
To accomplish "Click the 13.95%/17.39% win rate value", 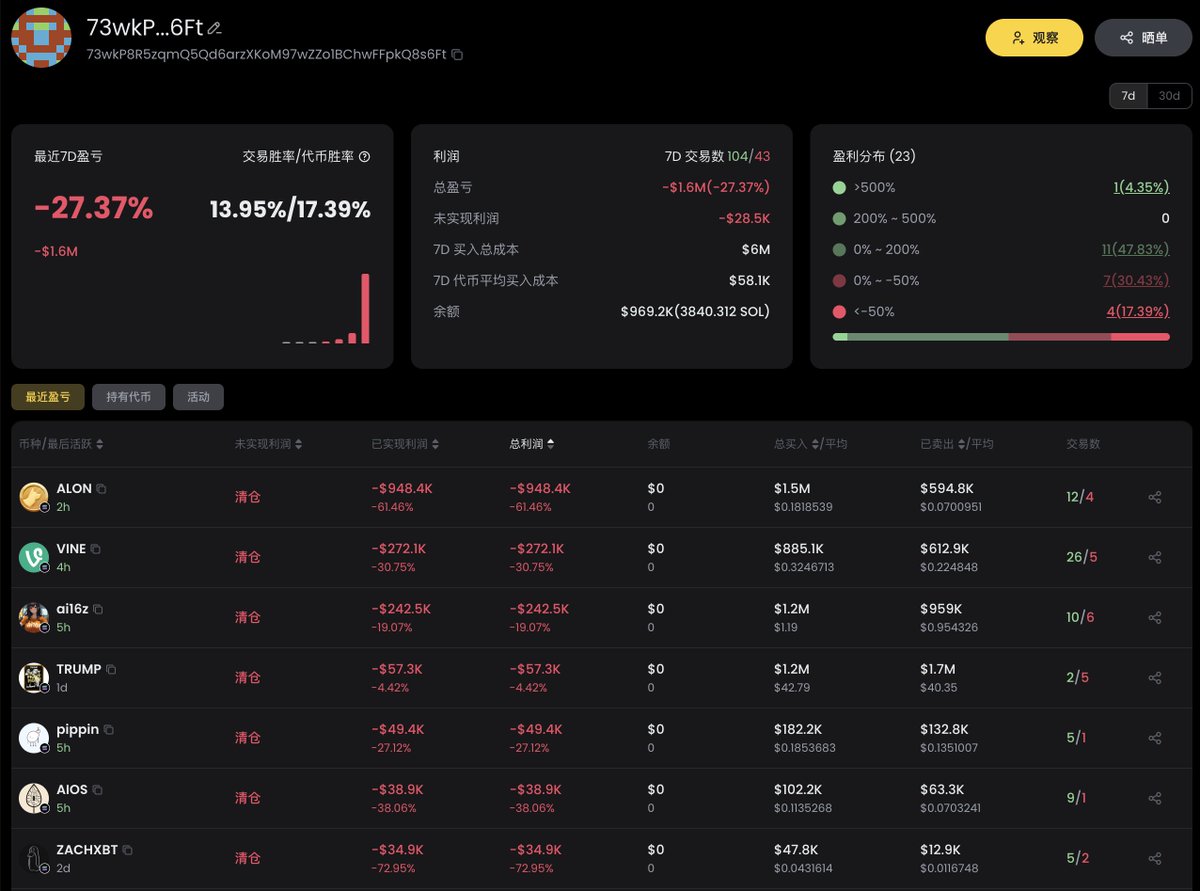I will click(290, 210).
